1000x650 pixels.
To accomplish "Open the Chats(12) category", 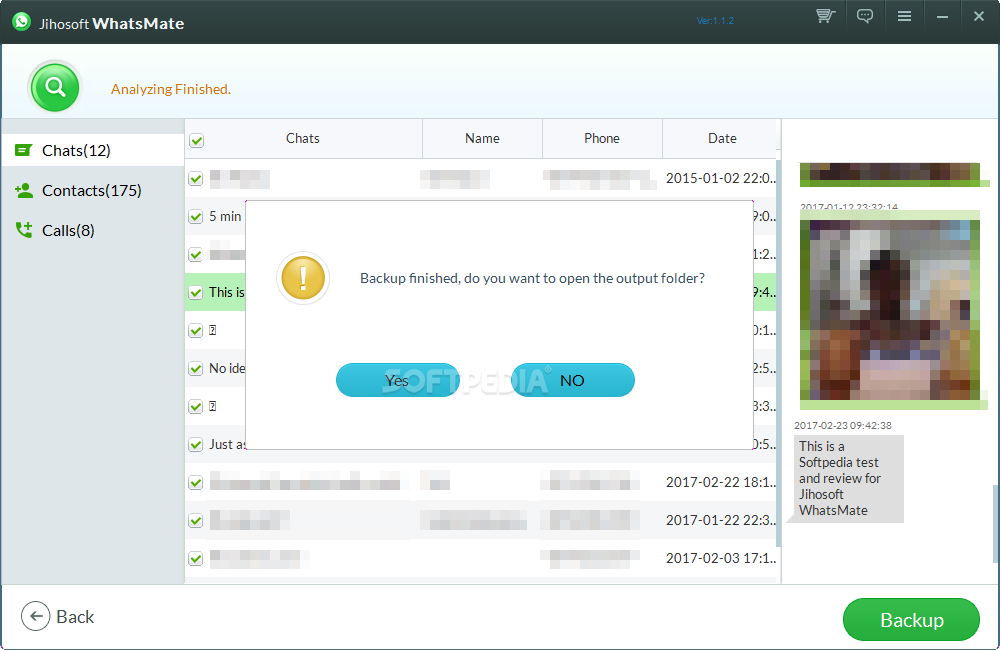I will coord(93,151).
